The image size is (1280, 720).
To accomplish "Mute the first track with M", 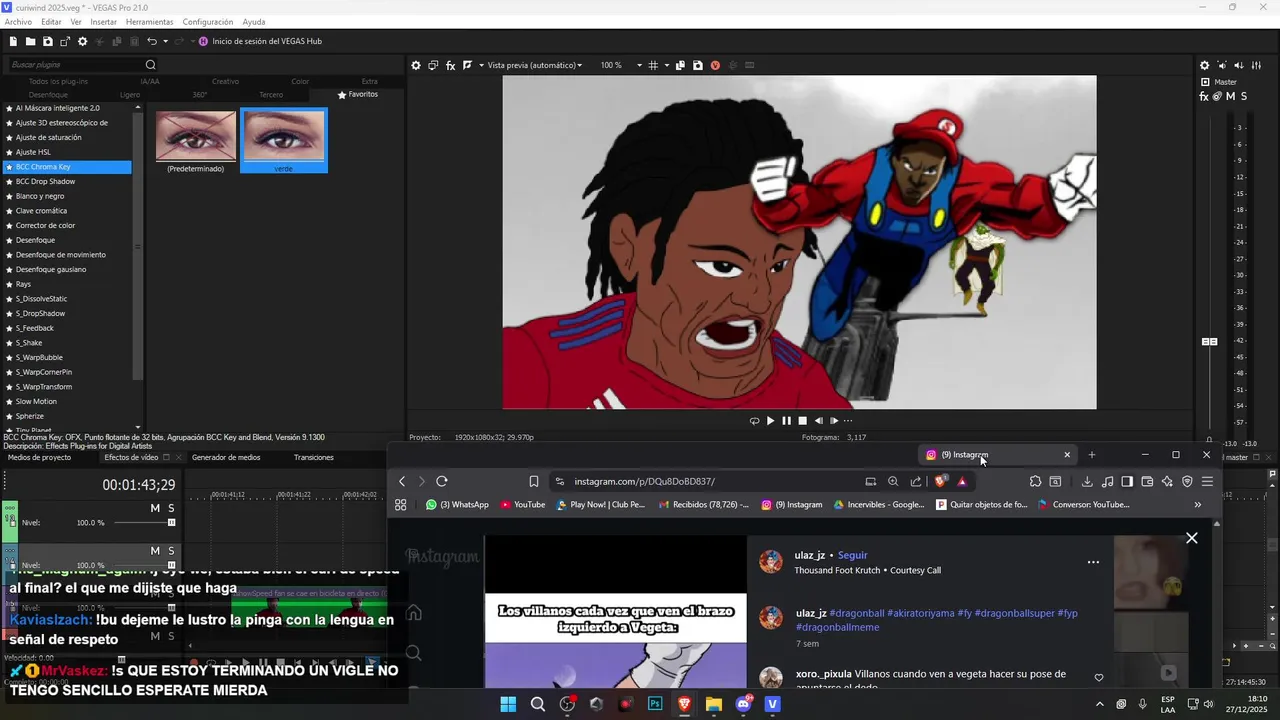I will [155, 508].
